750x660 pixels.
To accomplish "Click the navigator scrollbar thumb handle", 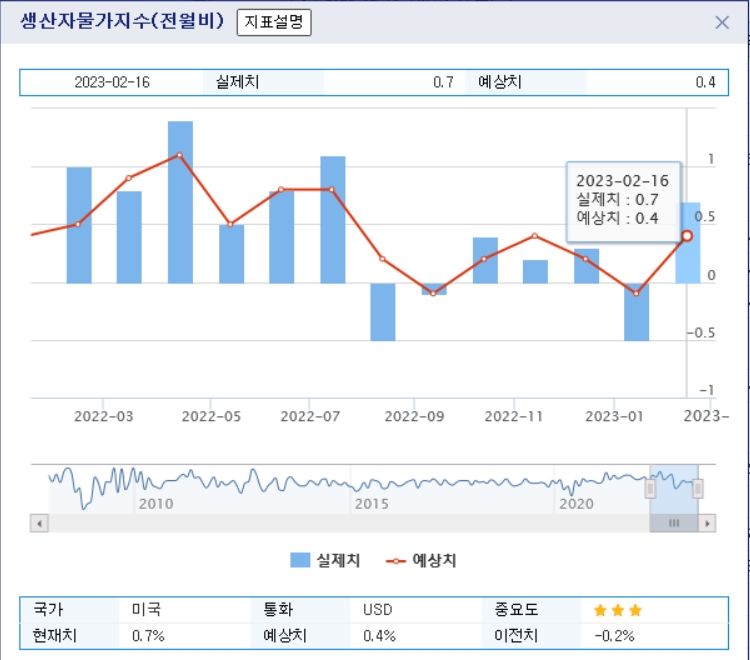I will click(x=673, y=523).
